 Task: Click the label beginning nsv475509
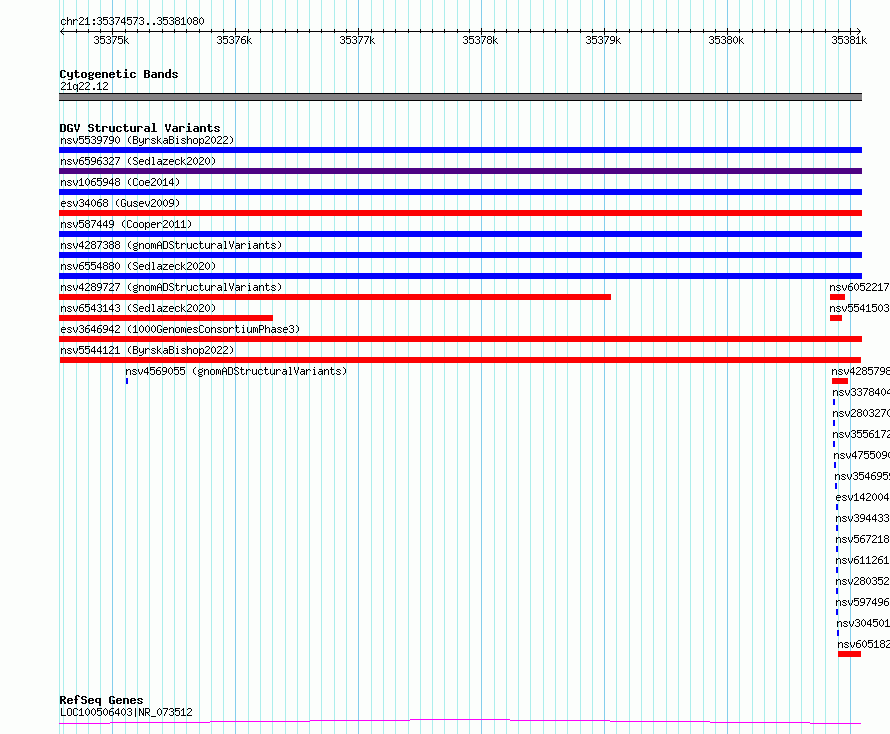coord(862,455)
